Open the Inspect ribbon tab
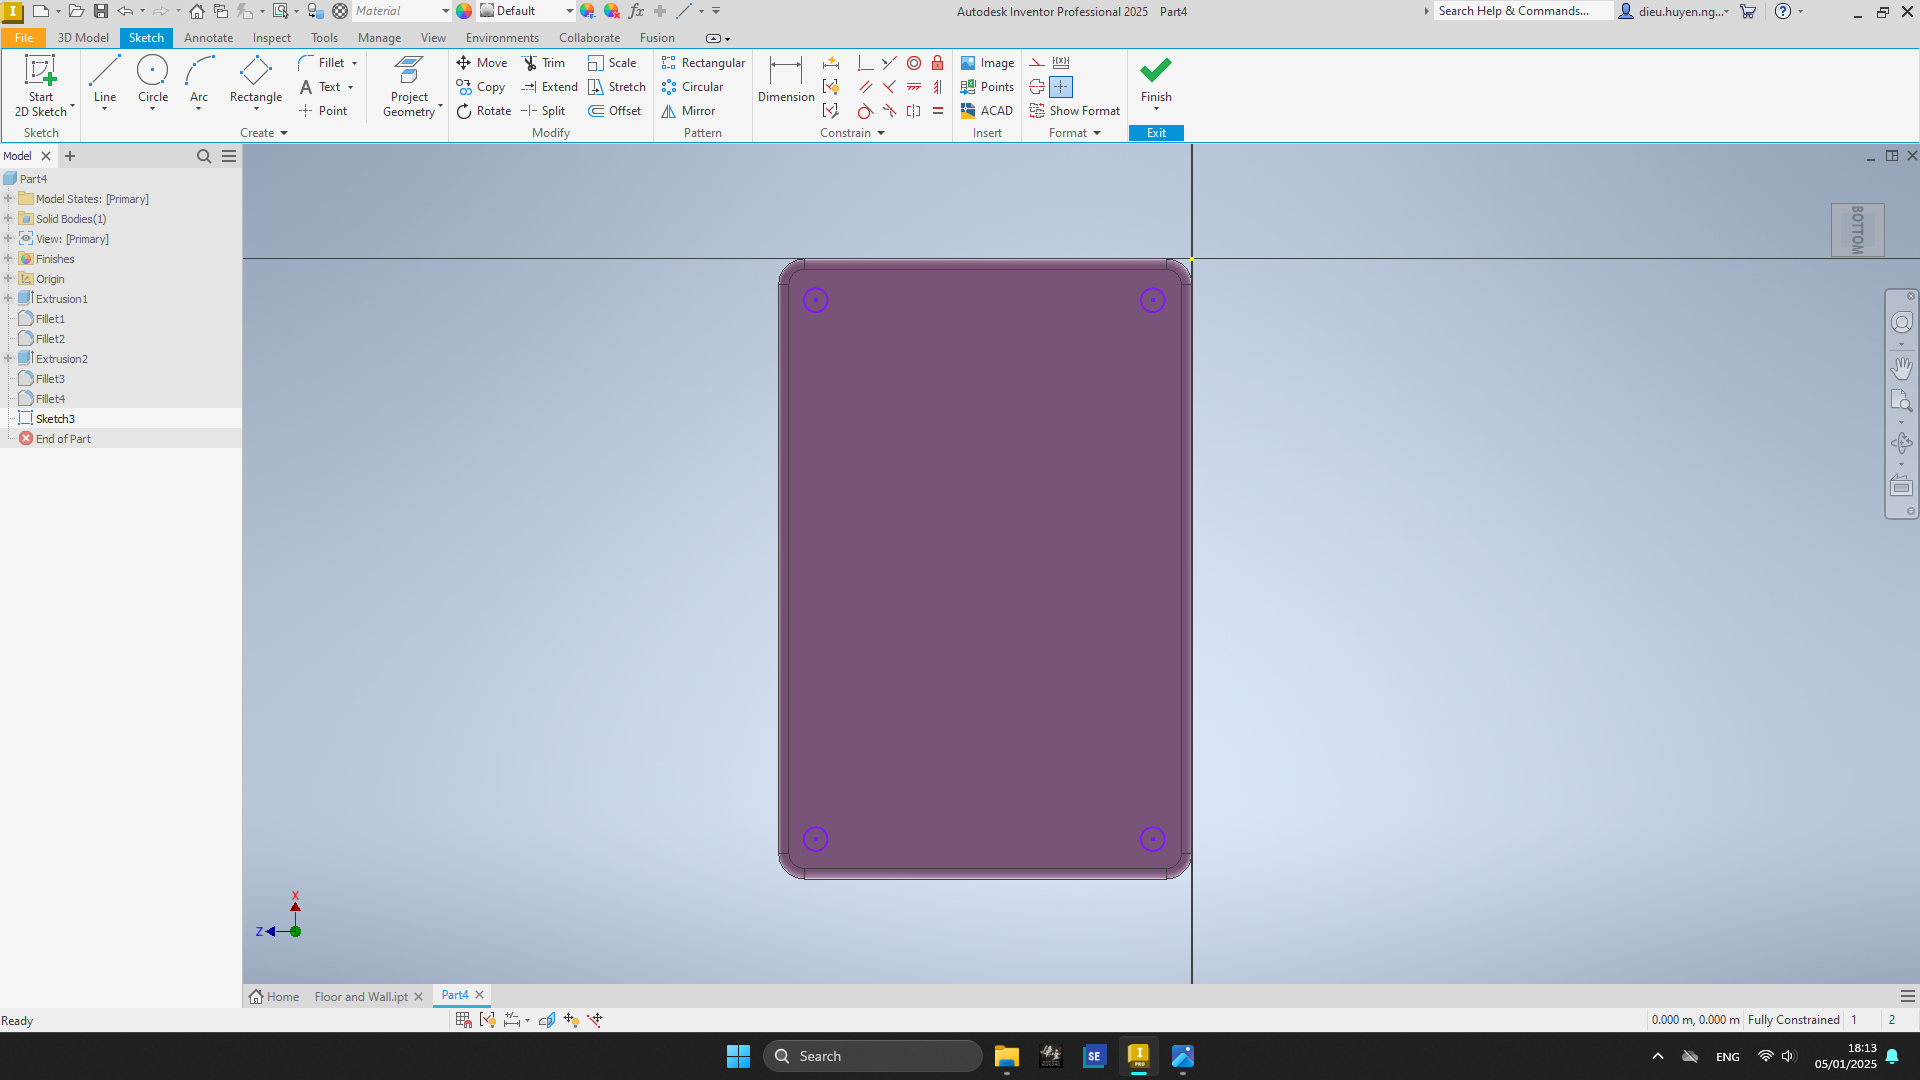Screen dimensions: 1920x1080 click(x=272, y=38)
